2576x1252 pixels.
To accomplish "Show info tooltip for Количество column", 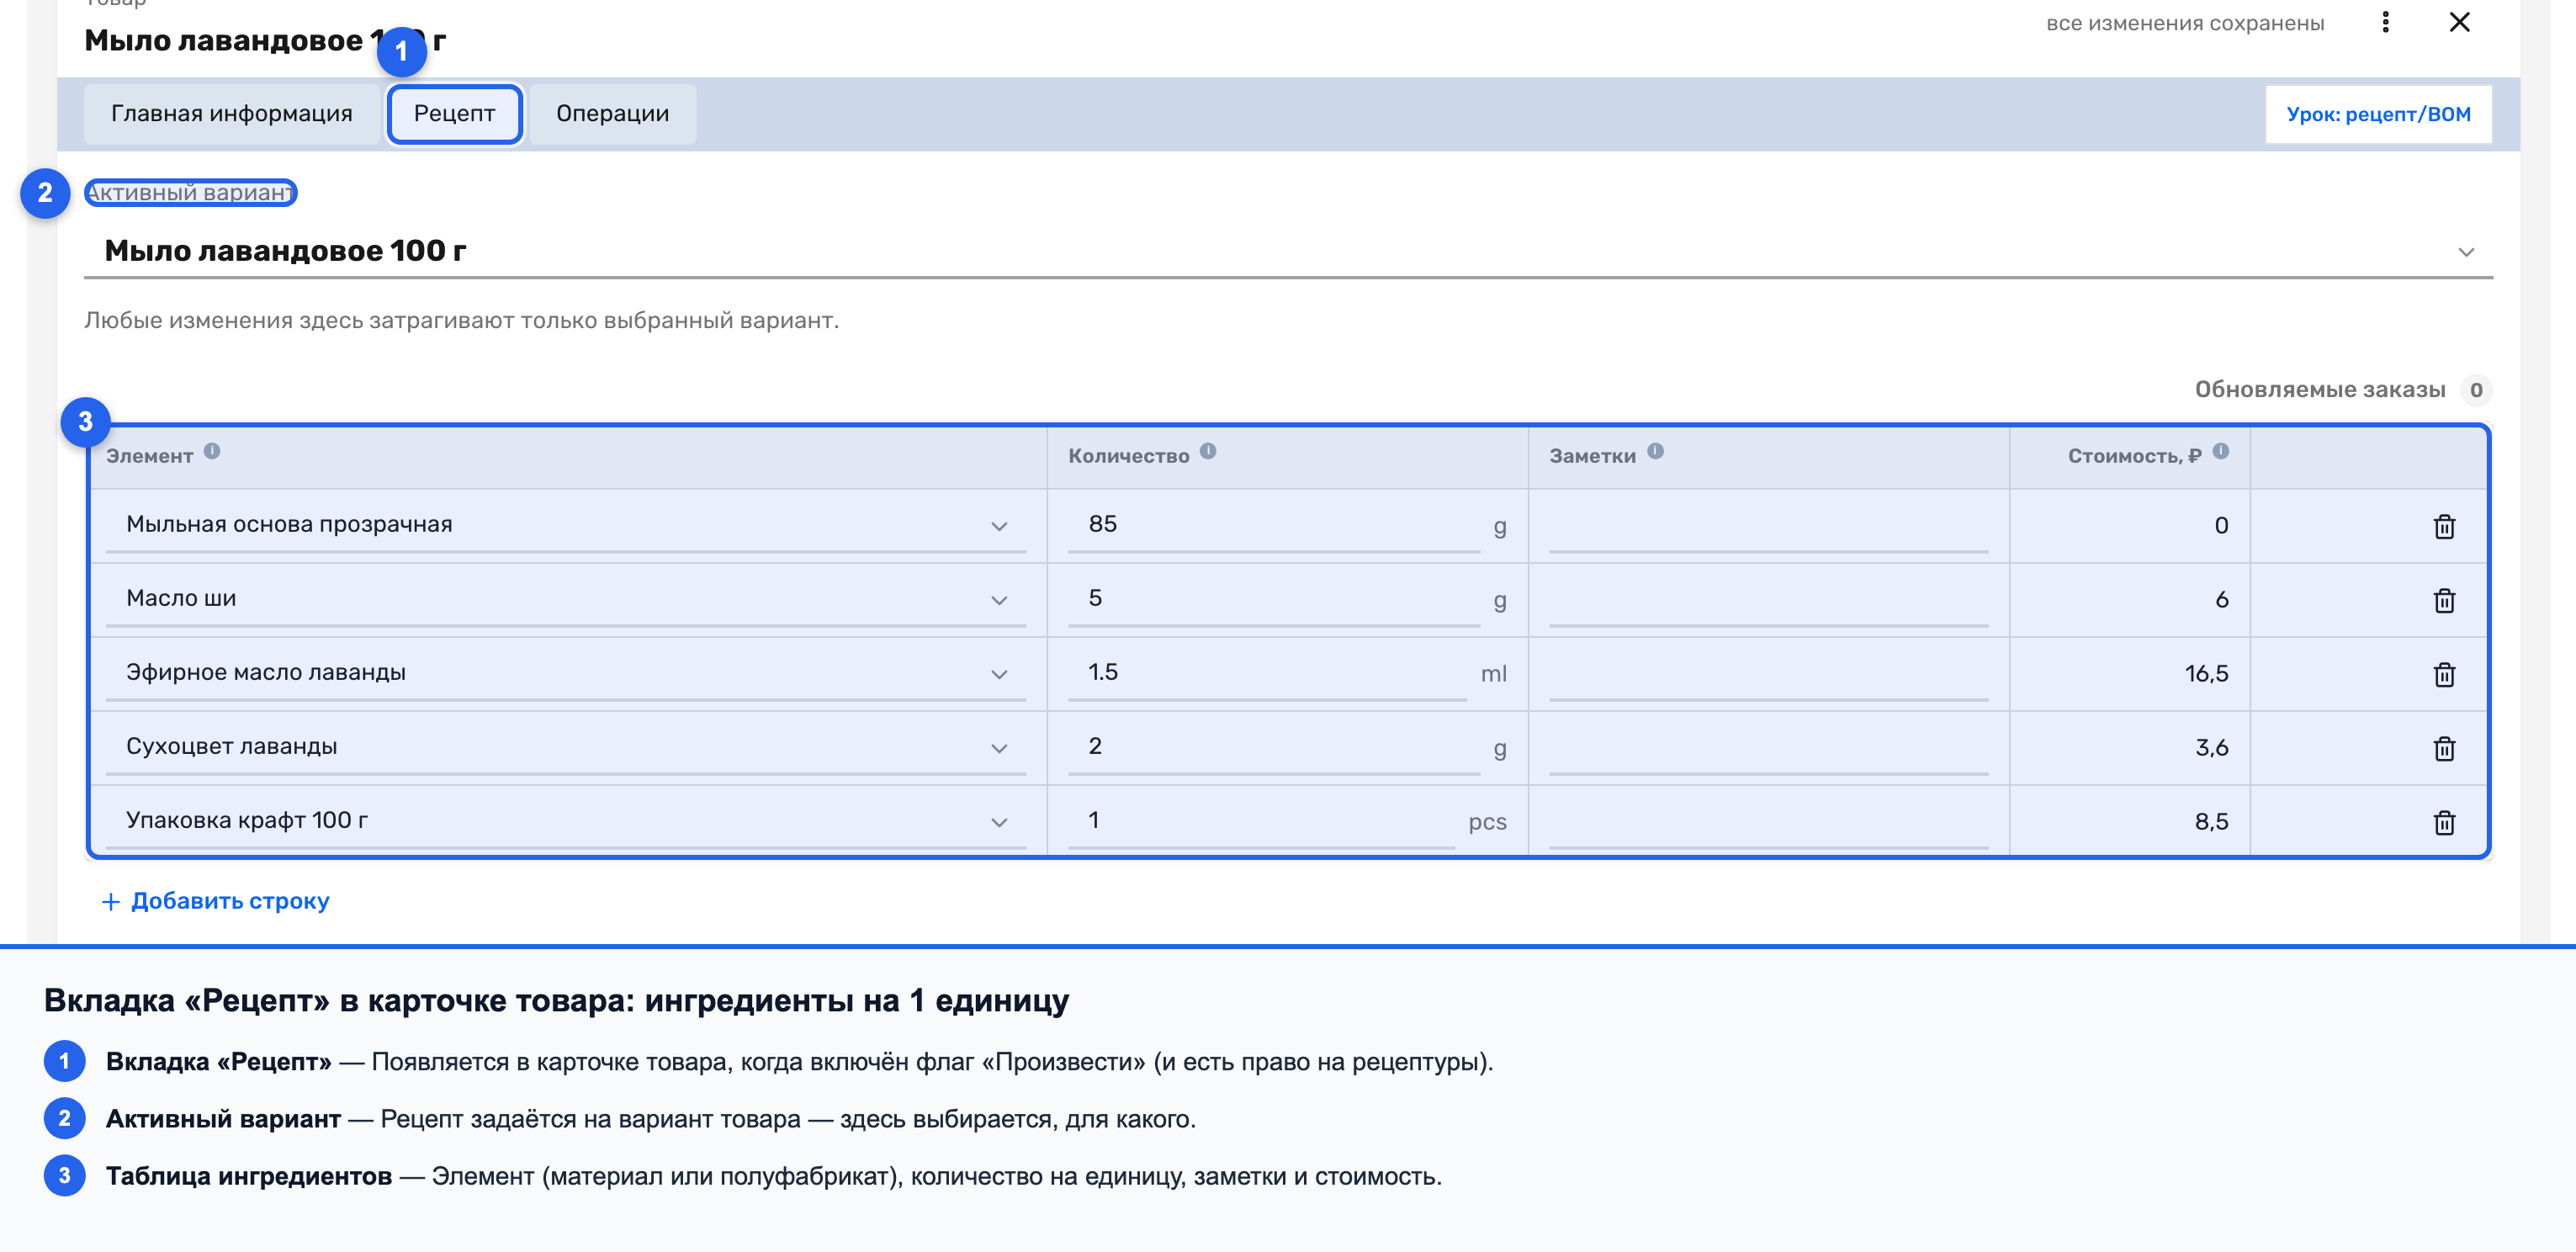I will [x=1207, y=451].
